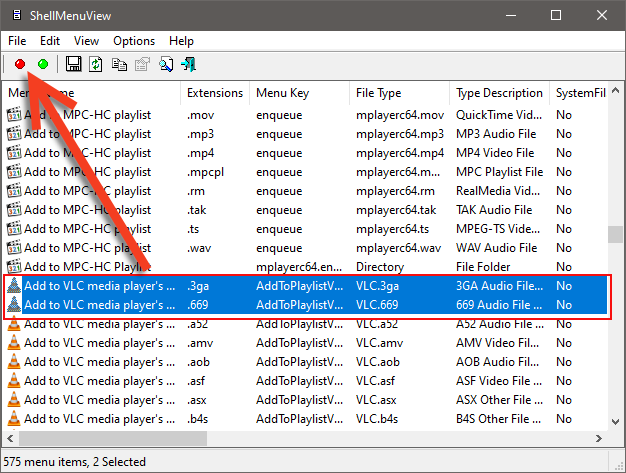
Task: Click the MPC Playlist File description cell
Action: (x=499, y=172)
